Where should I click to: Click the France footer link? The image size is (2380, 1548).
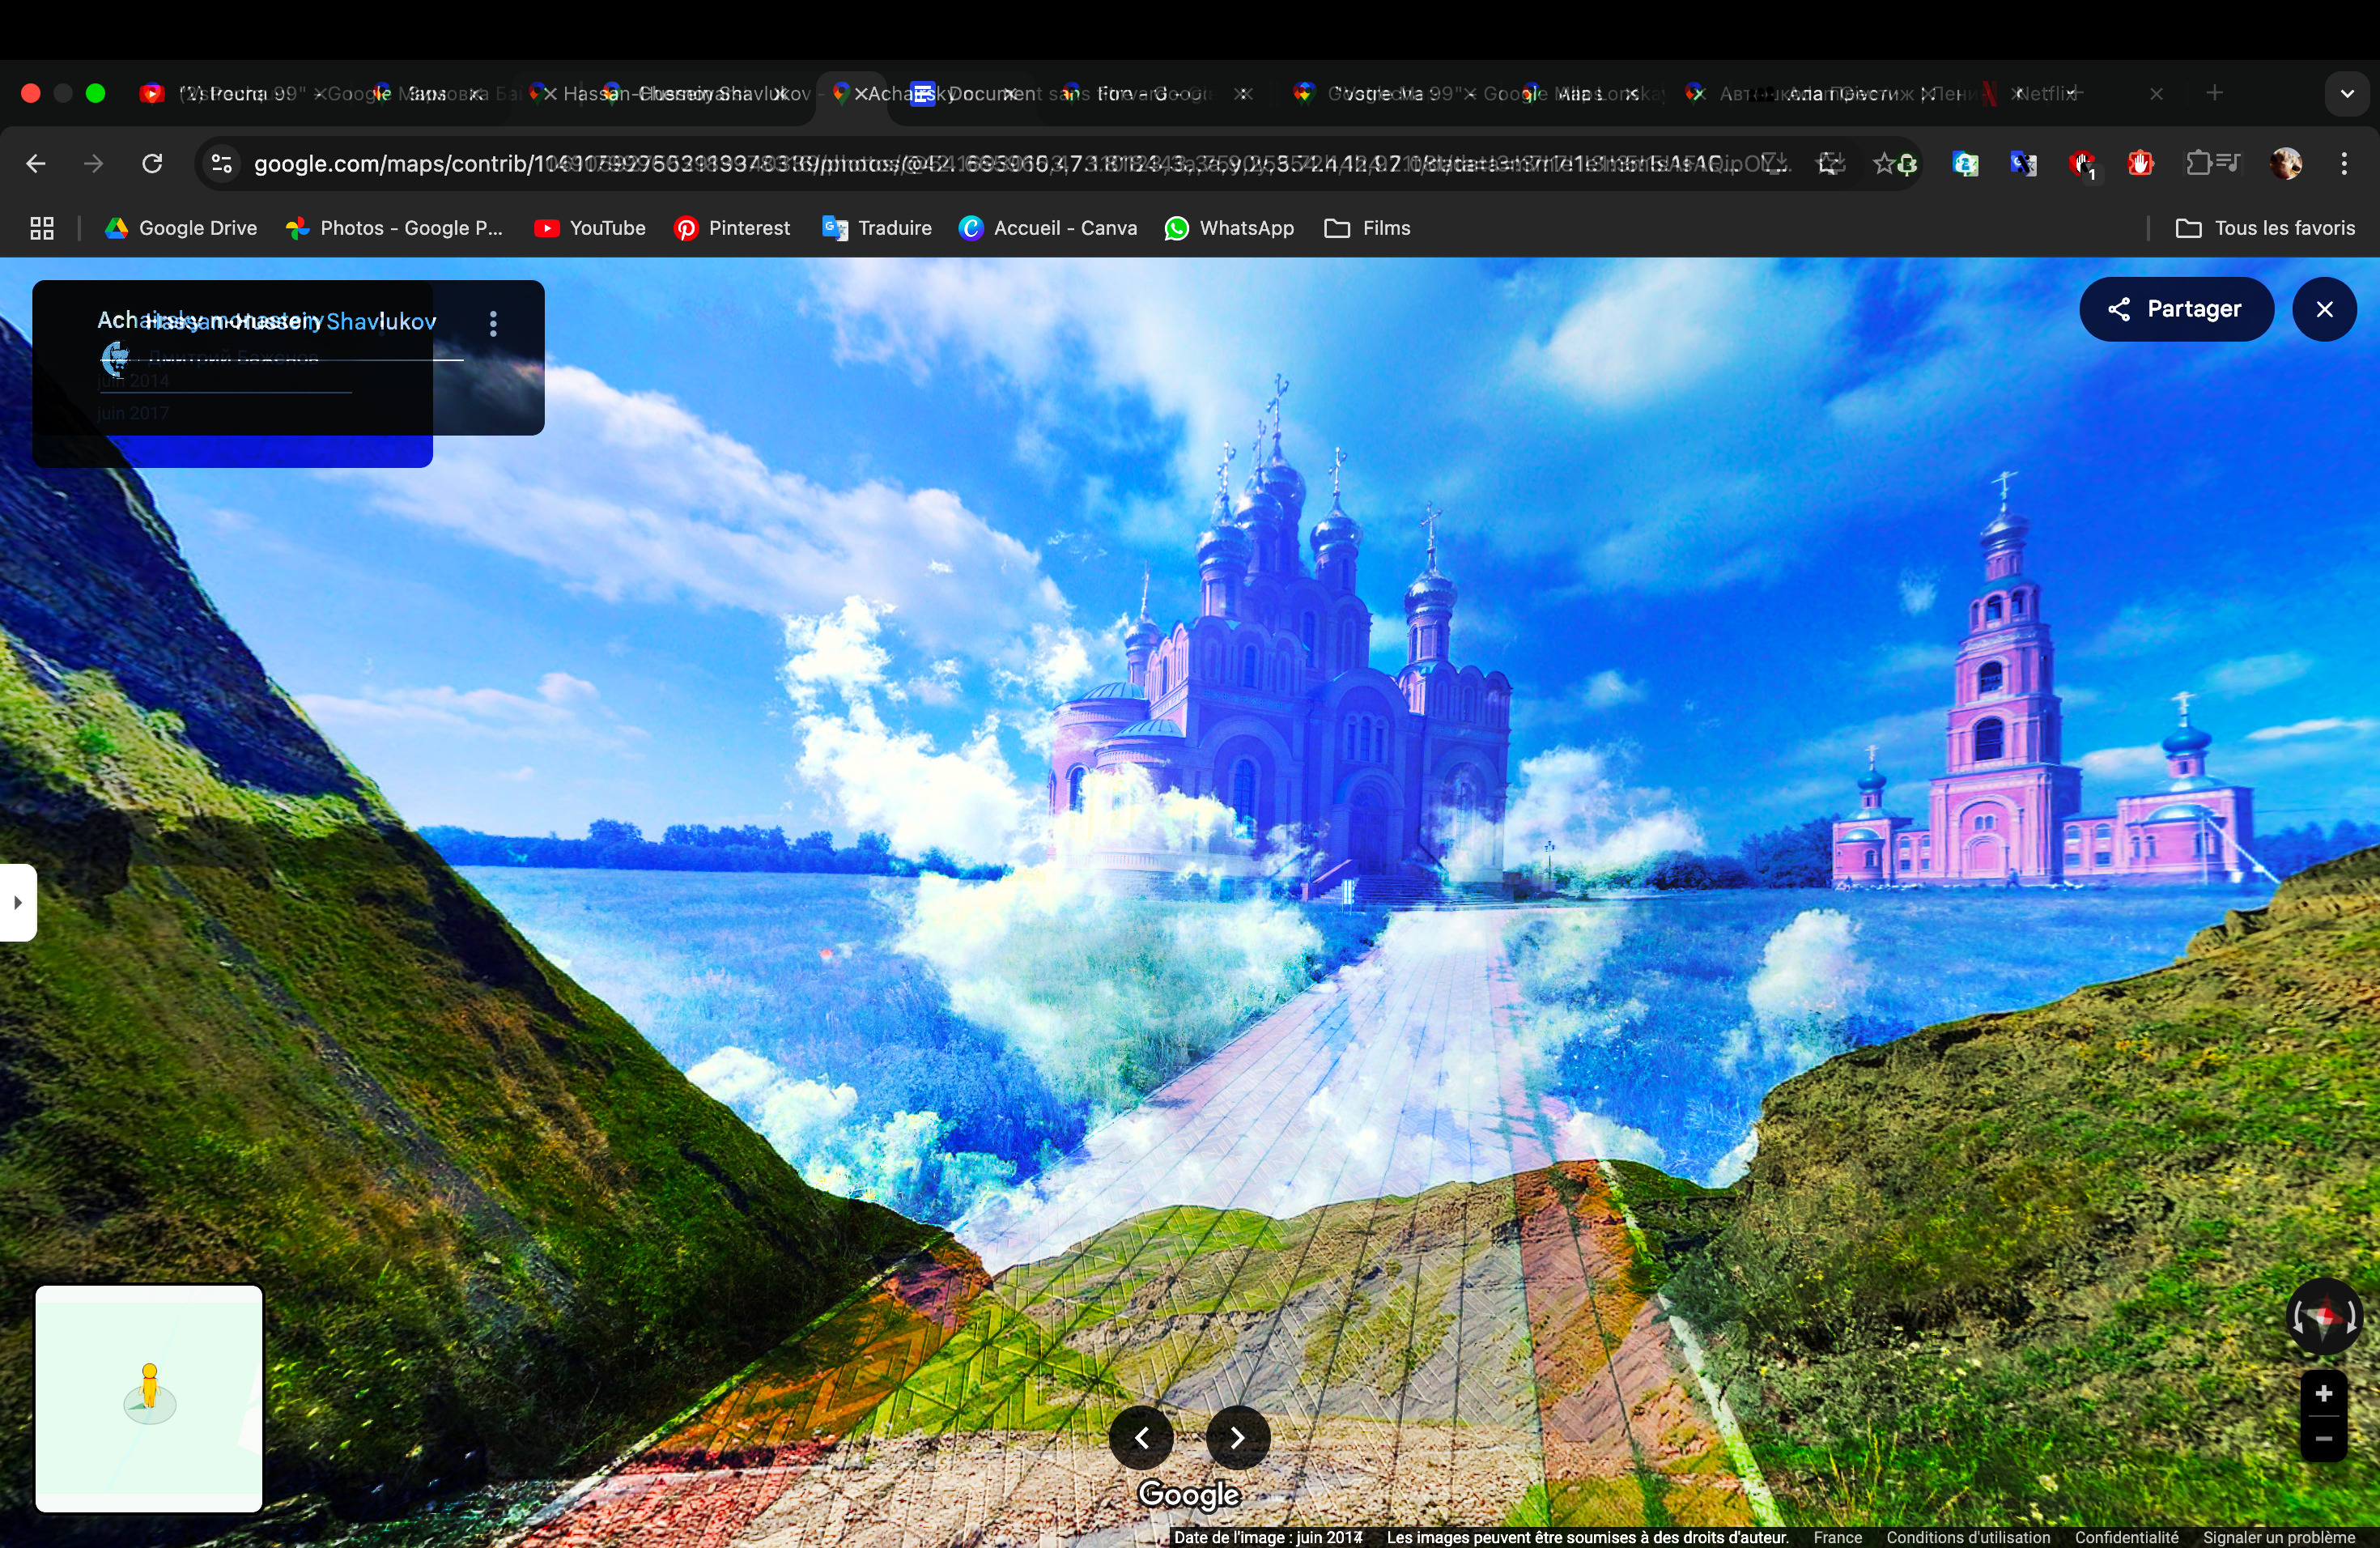click(x=1838, y=1537)
